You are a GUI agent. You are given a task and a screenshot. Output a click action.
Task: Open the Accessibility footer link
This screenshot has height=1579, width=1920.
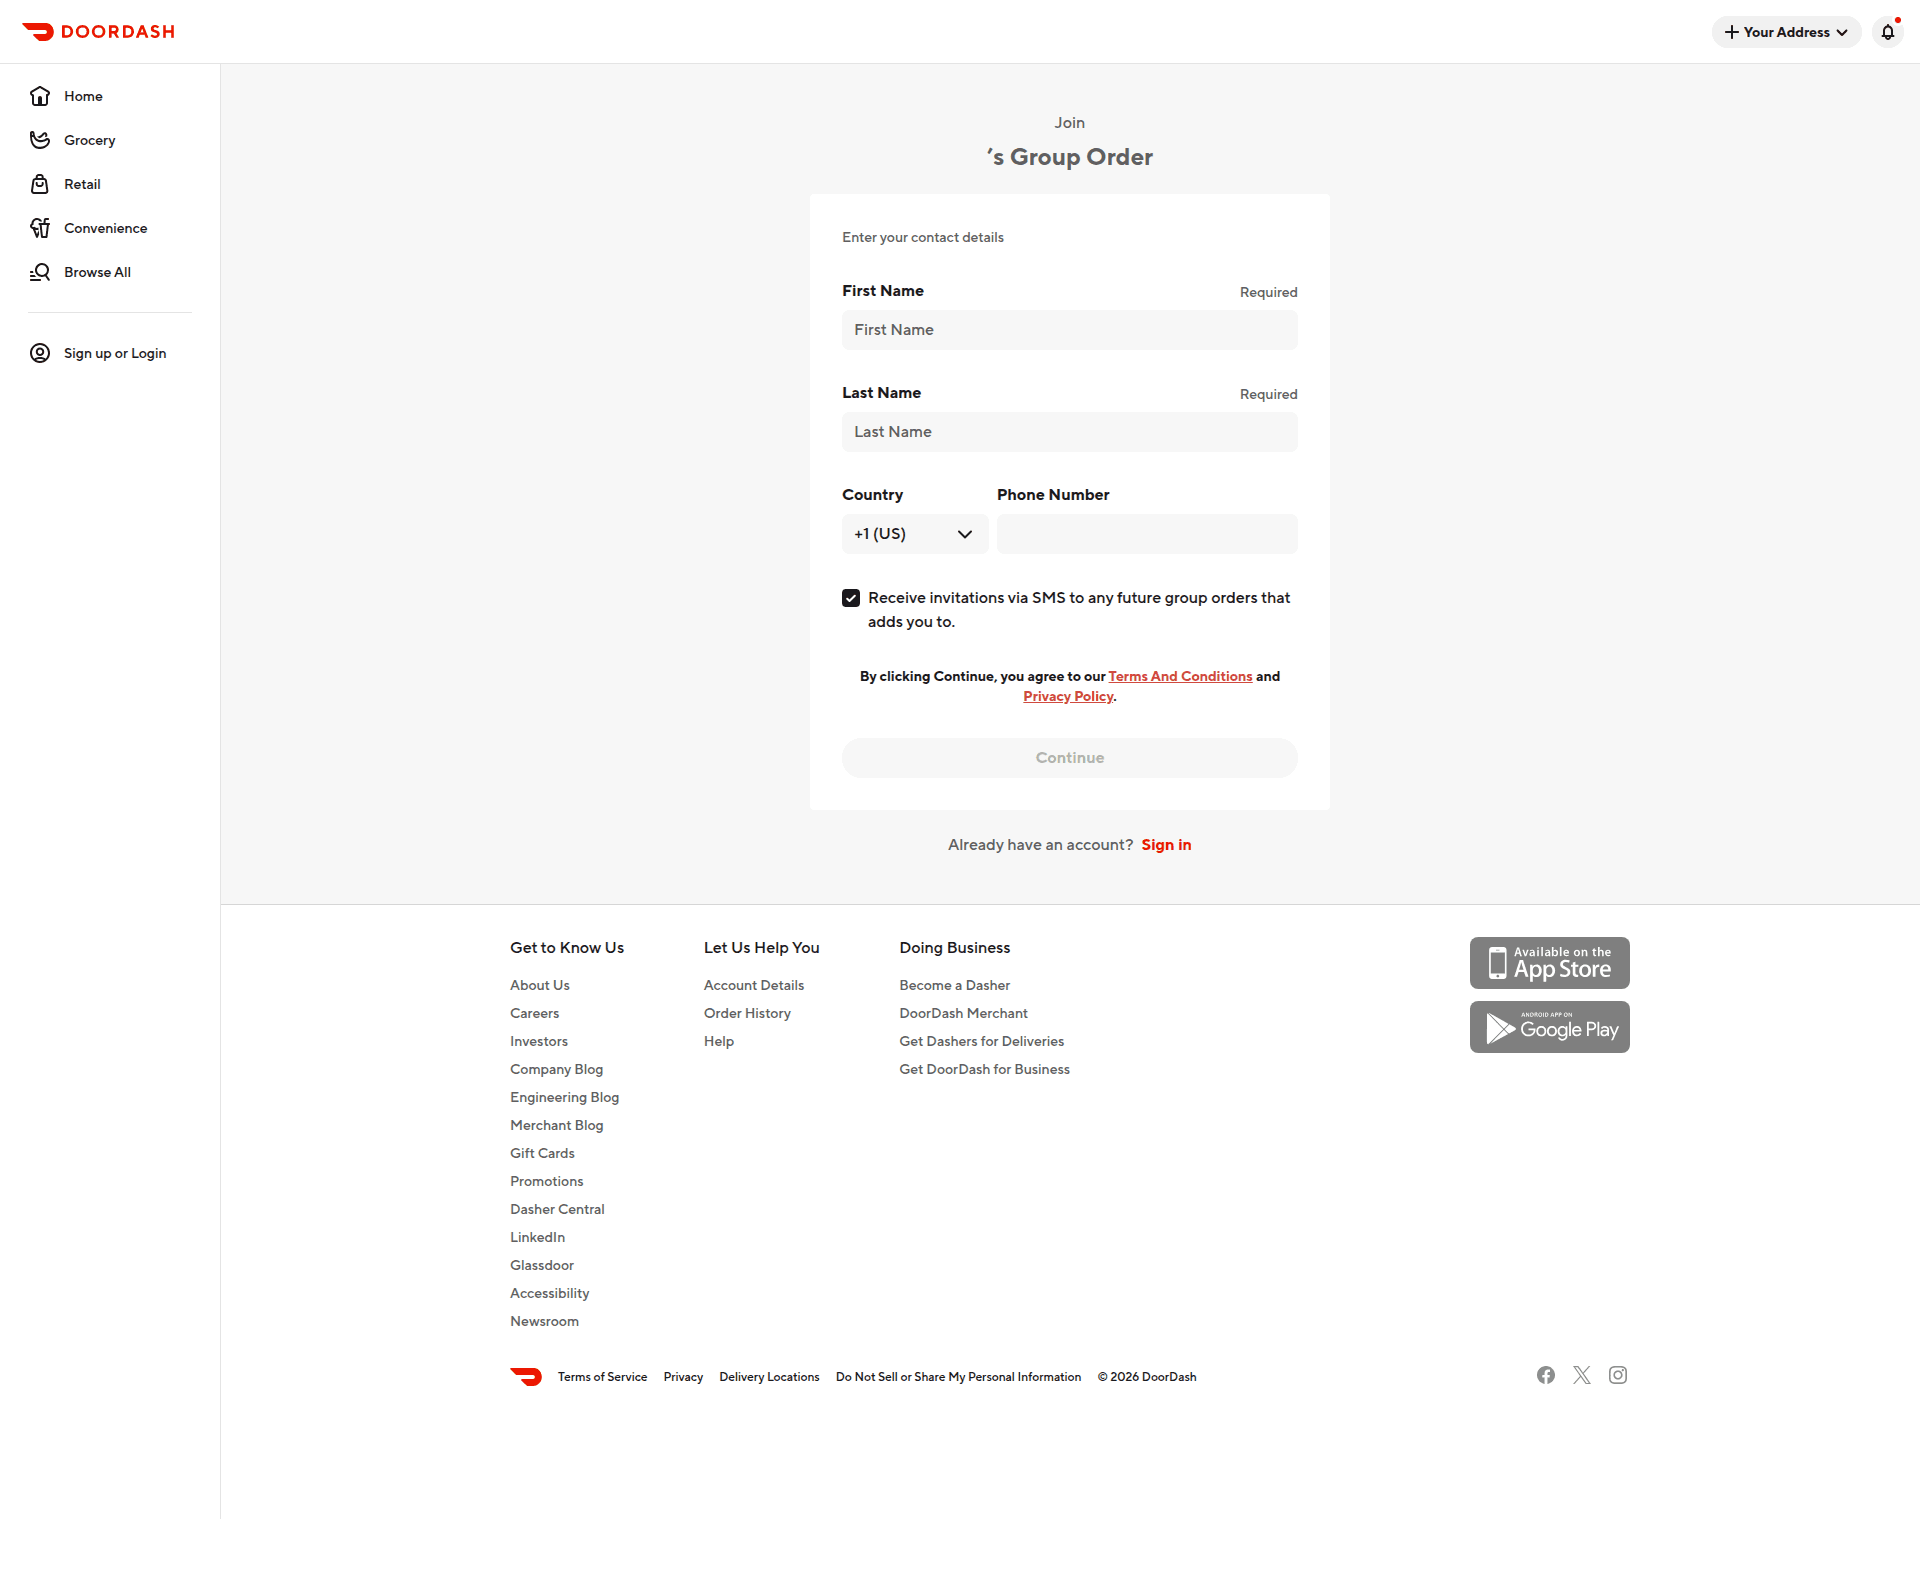tap(550, 1293)
